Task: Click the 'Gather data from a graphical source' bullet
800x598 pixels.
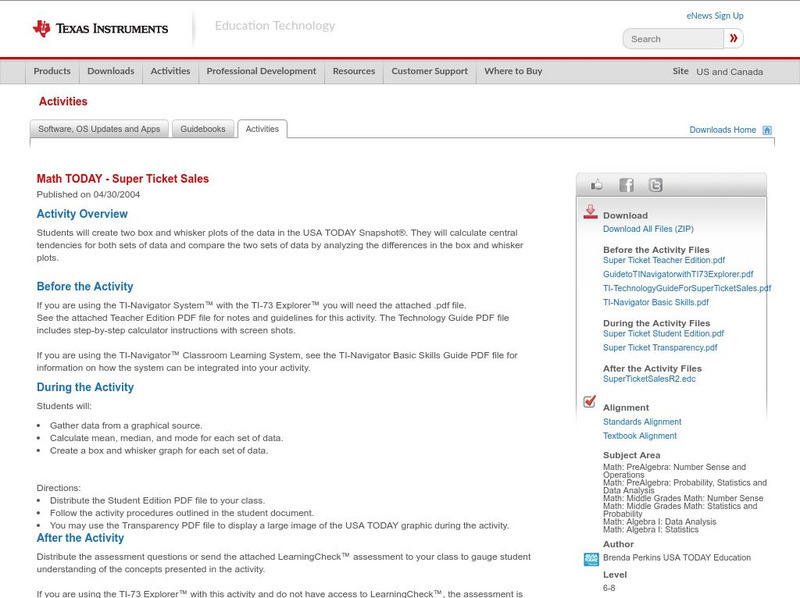Action: [126, 426]
